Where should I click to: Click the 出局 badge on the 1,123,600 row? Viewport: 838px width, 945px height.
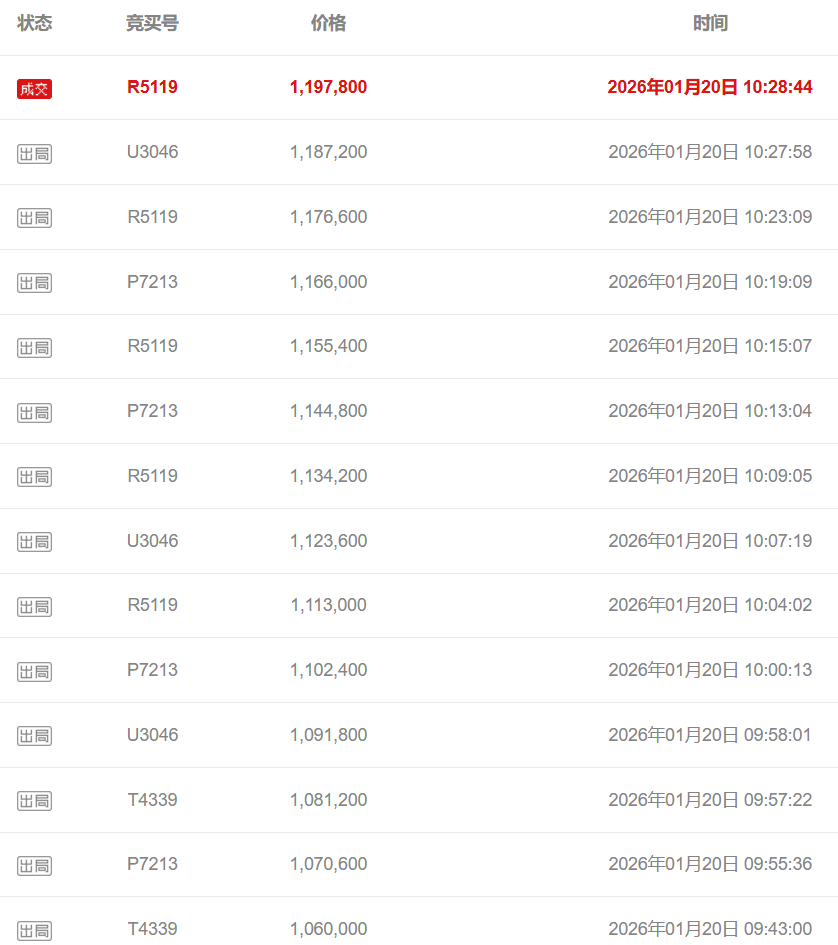click(34, 542)
